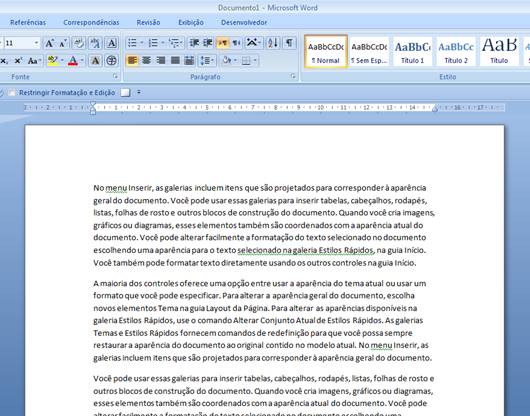530x416 pixels.
Task: Sort text with the A-Z icon
Action: point(272,43)
